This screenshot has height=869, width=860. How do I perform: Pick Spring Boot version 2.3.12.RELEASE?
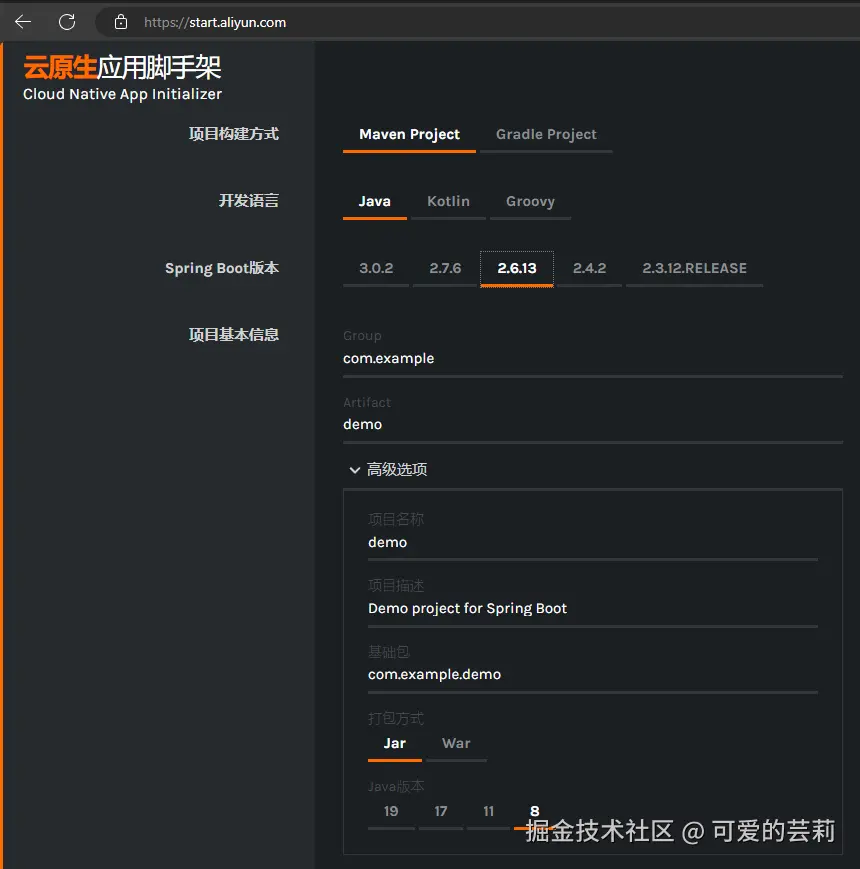coord(694,269)
